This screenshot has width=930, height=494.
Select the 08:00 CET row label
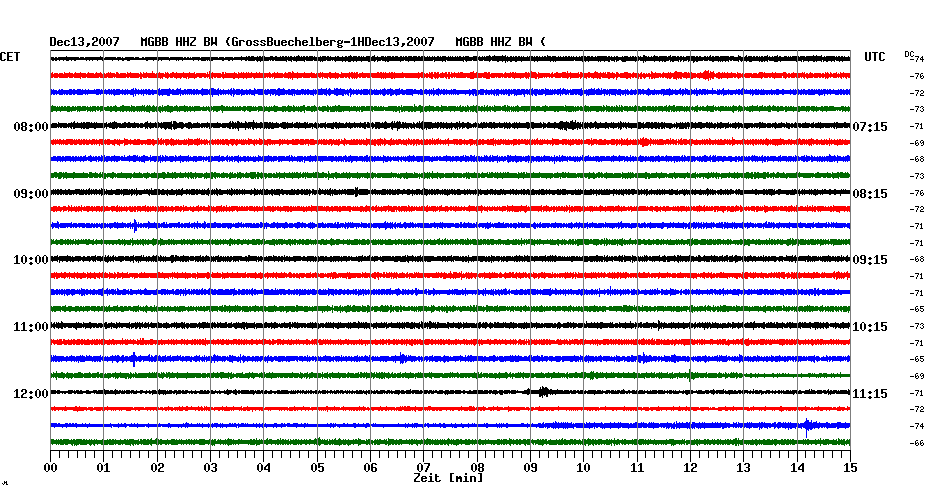tap(31, 127)
